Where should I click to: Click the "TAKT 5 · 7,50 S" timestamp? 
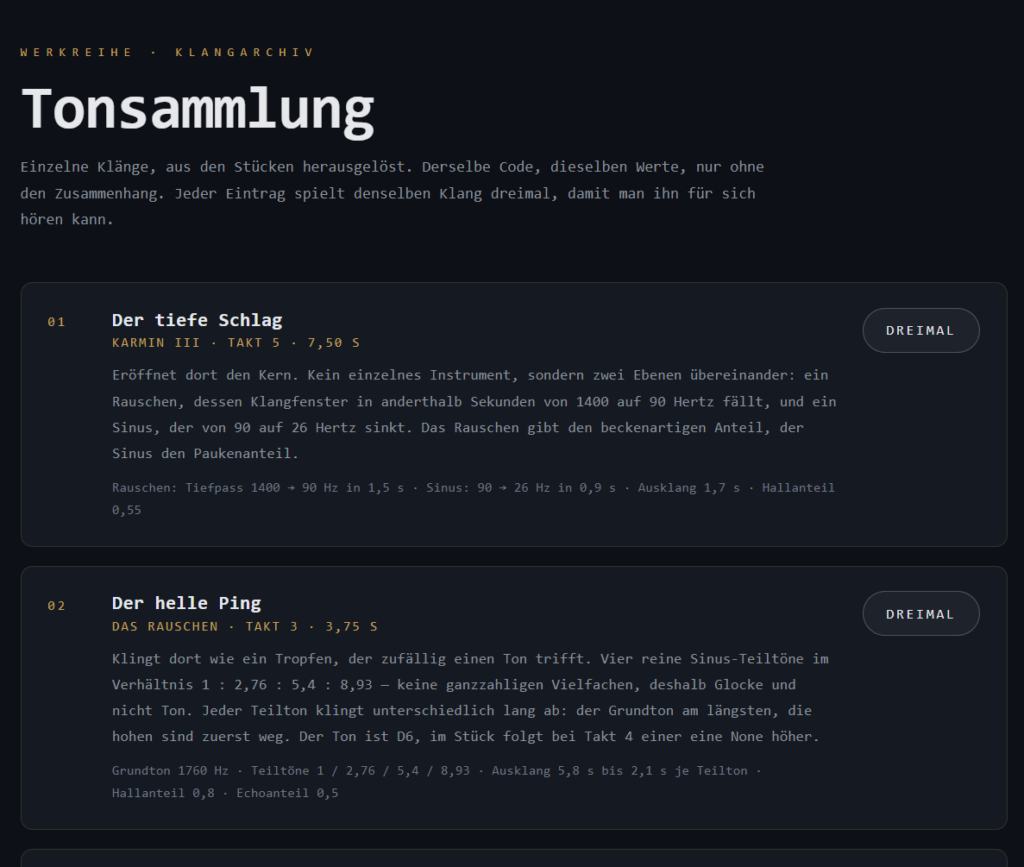coord(293,343)
